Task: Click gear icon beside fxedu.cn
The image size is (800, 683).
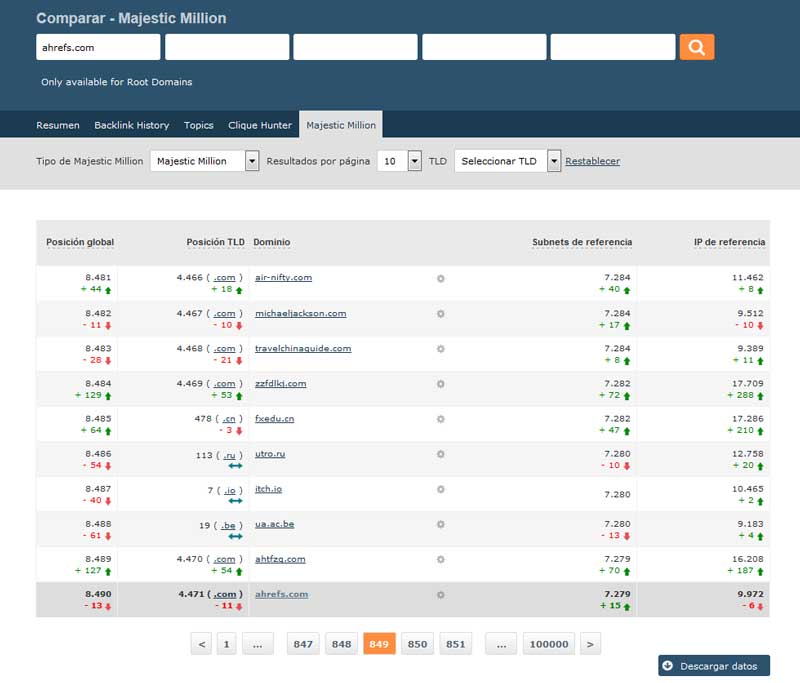Action: pos(440,419)
